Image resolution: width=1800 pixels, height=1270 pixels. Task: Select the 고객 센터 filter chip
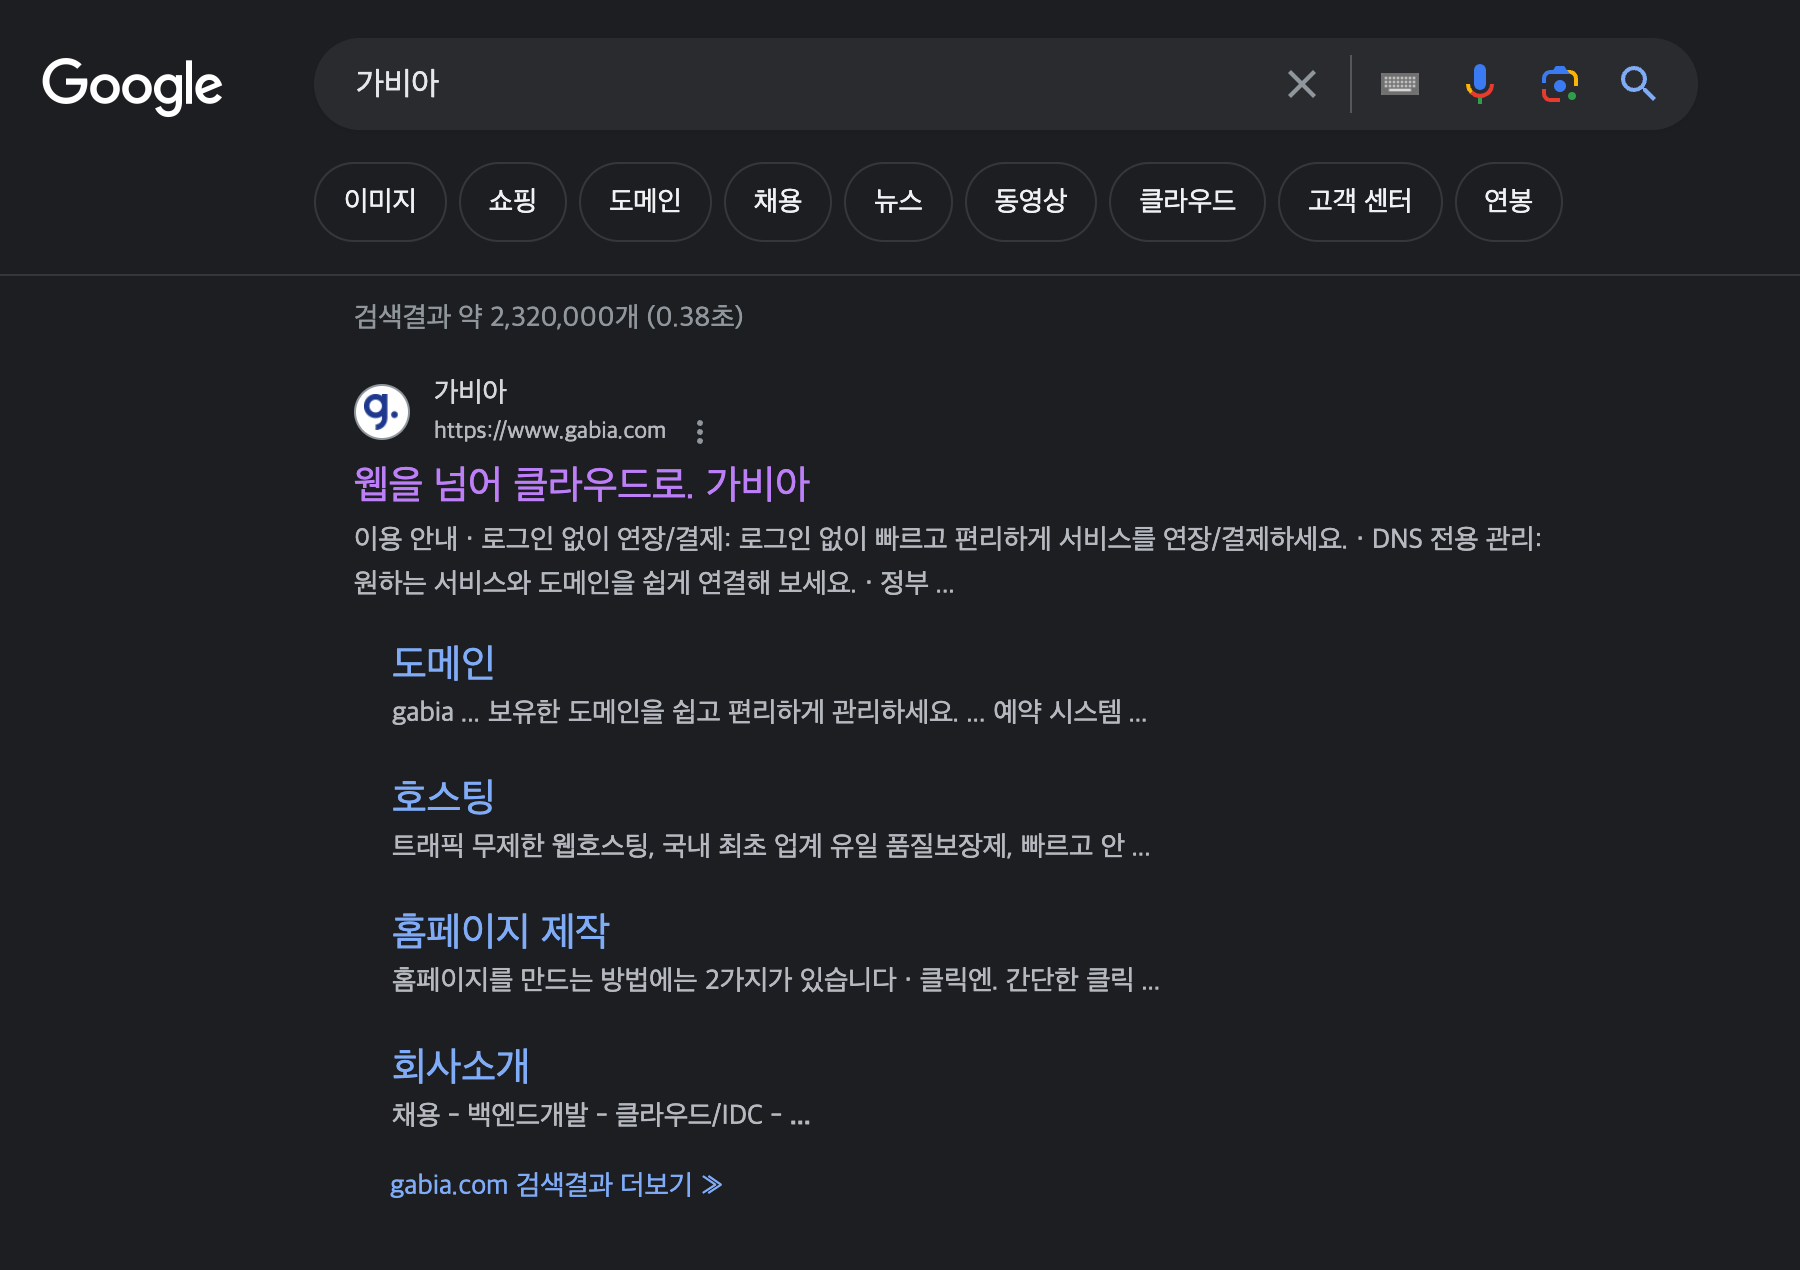1360,201
